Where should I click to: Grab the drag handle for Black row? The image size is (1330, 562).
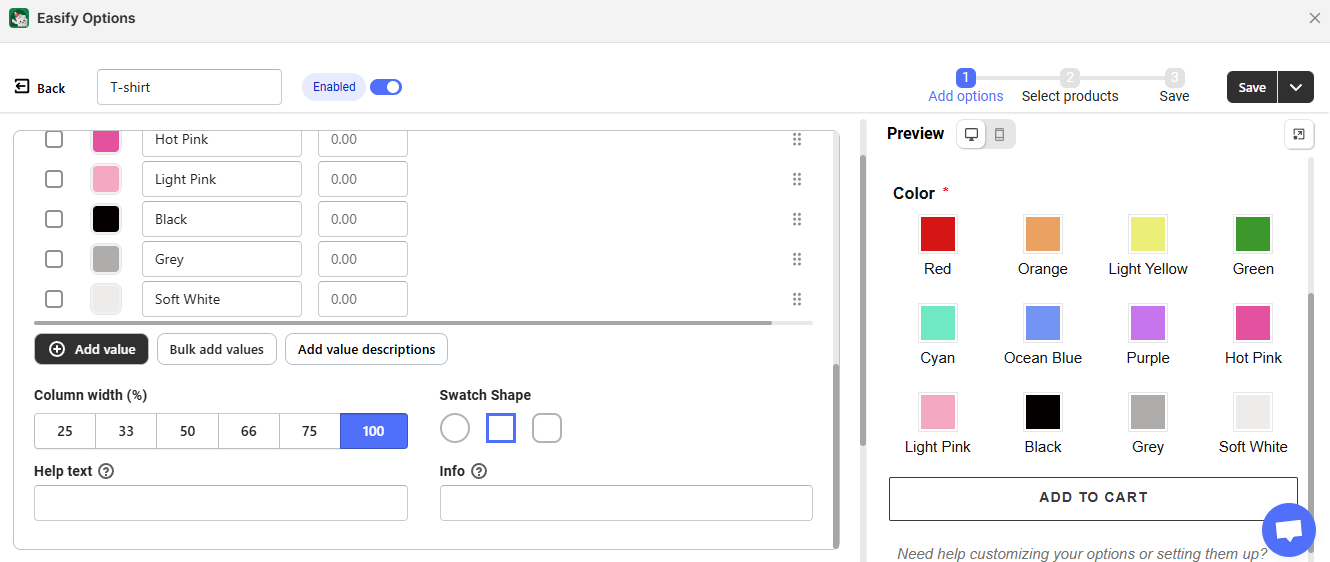click(x=797, y=219)
